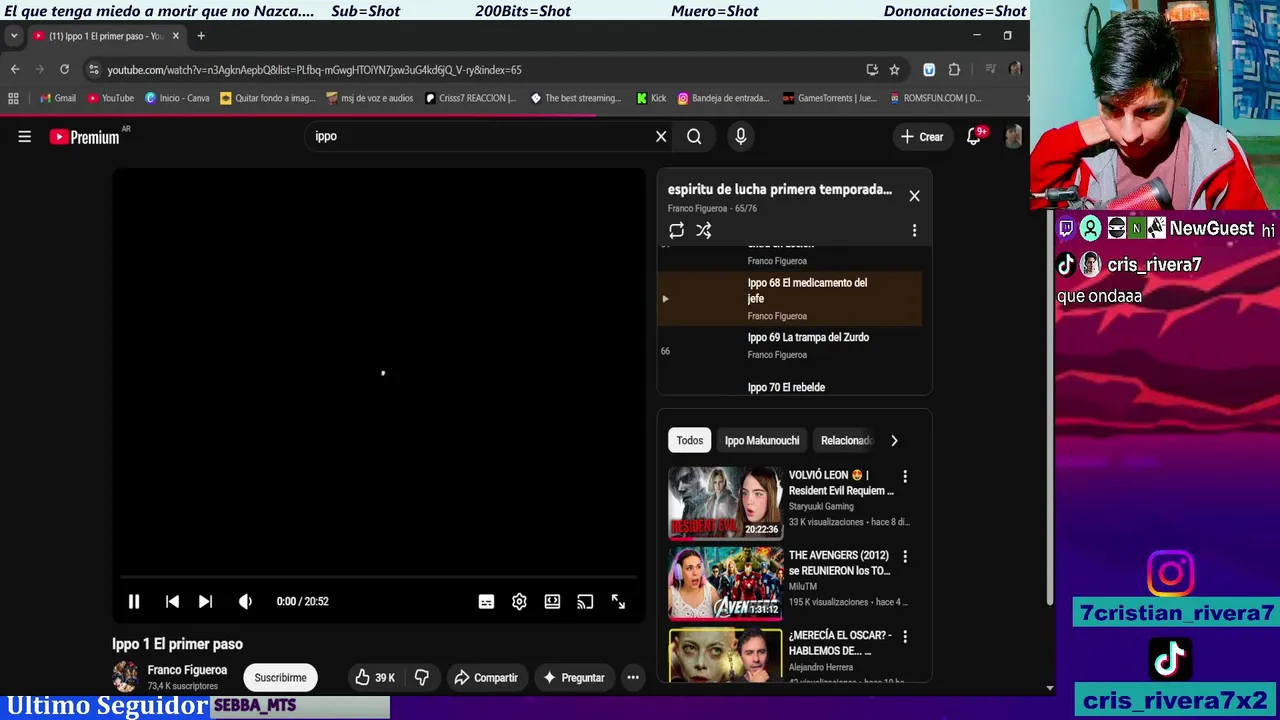The width and height of the screenshot is (1280, 720).
Task: Open options for ¿MERECÍA EL OSCAR? video
Action: click(x=905, y=636)
